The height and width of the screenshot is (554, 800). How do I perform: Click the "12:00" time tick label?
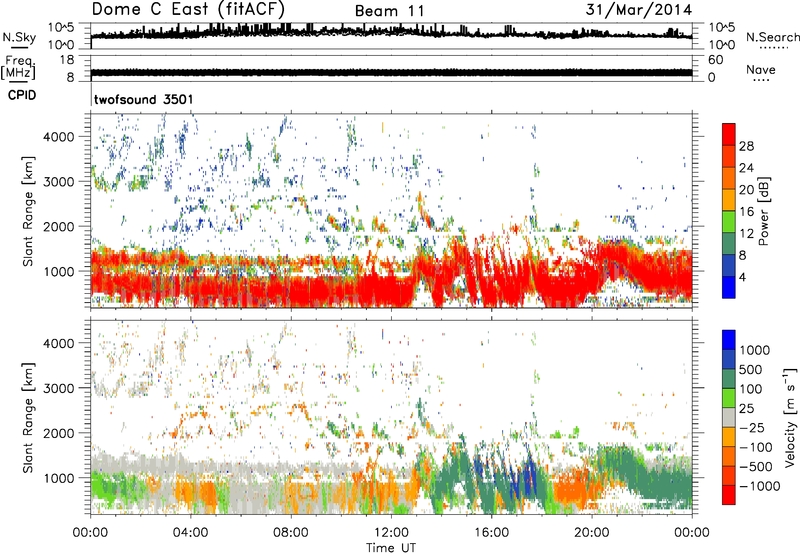391,532
